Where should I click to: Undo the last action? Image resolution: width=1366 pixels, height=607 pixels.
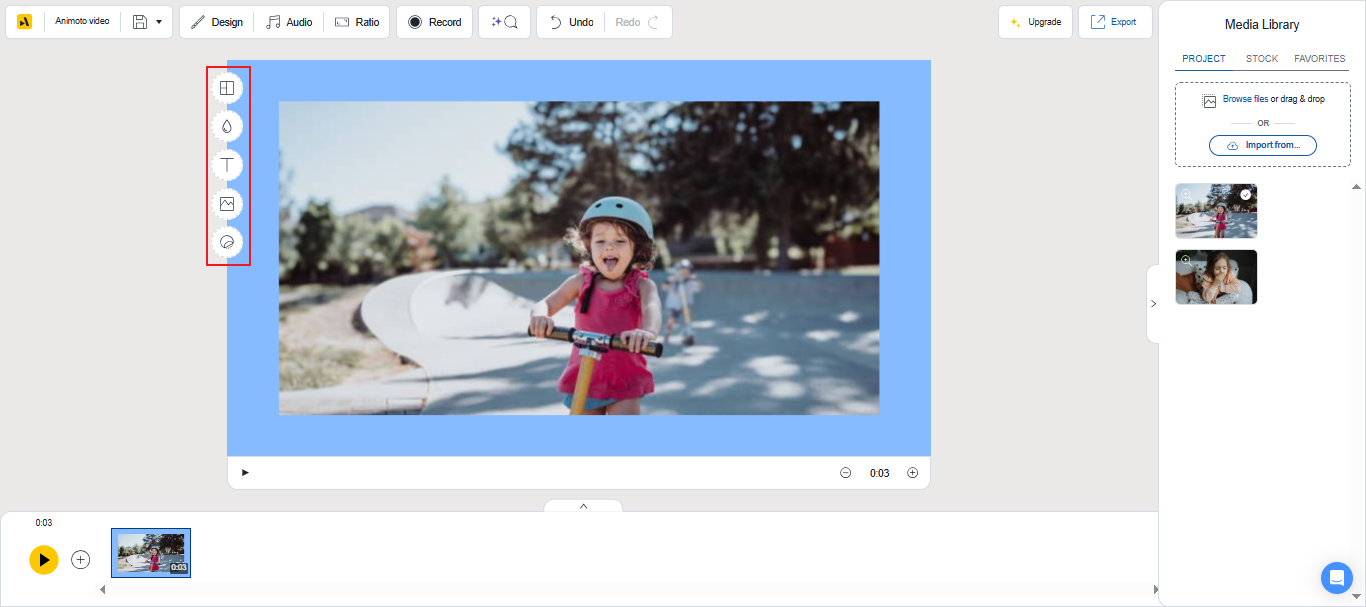[x=571, y=22]
